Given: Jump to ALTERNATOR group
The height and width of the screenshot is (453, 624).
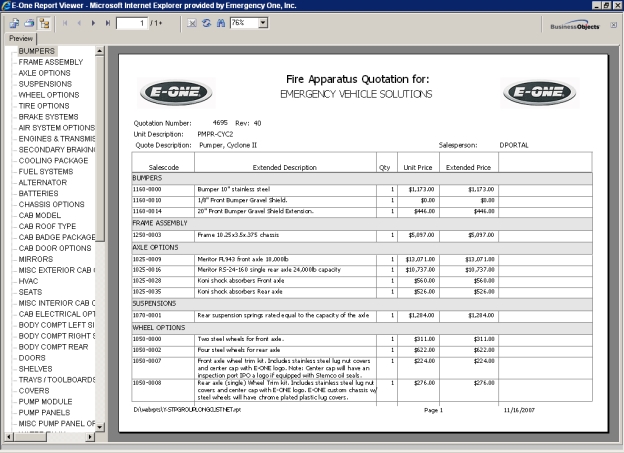Looking at the screenshot, I should pyautogui.click(x=43, y=182).
